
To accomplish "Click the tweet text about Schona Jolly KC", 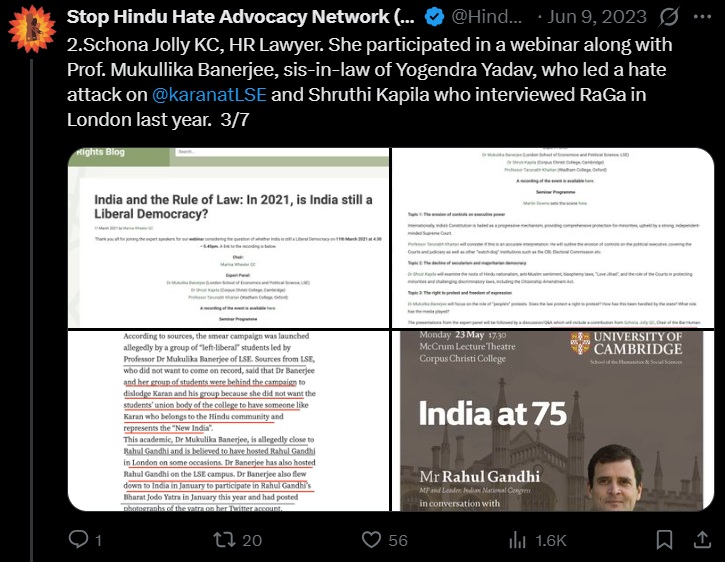I will [x=369, y=82].
